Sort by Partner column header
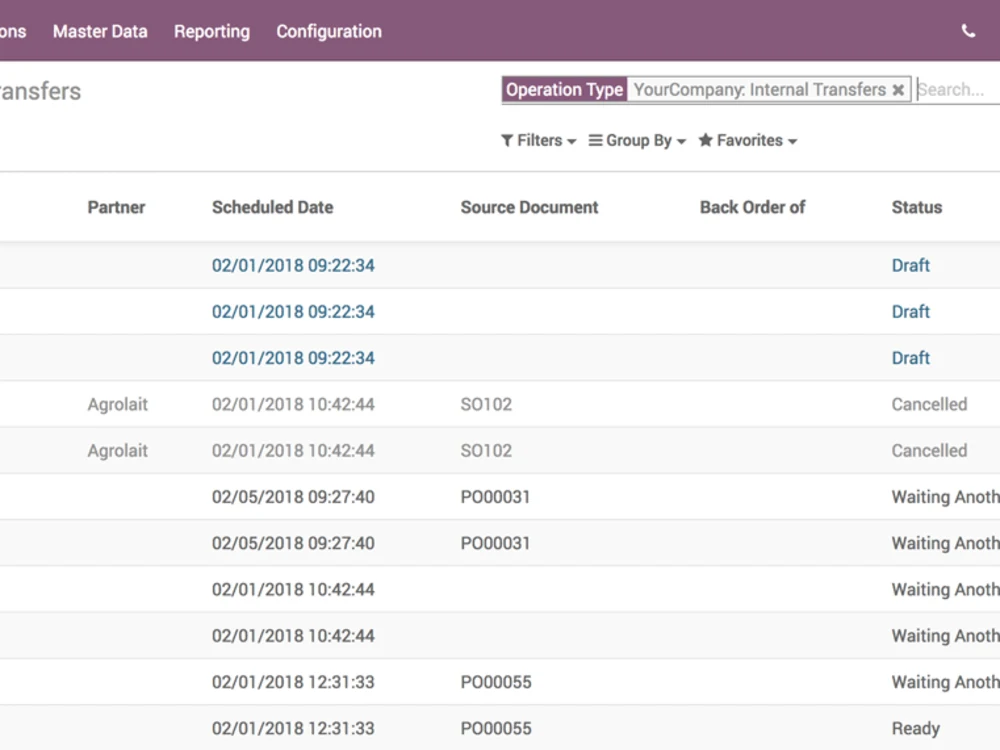This screenshot has width=1000, height=750. coord(116,207)
